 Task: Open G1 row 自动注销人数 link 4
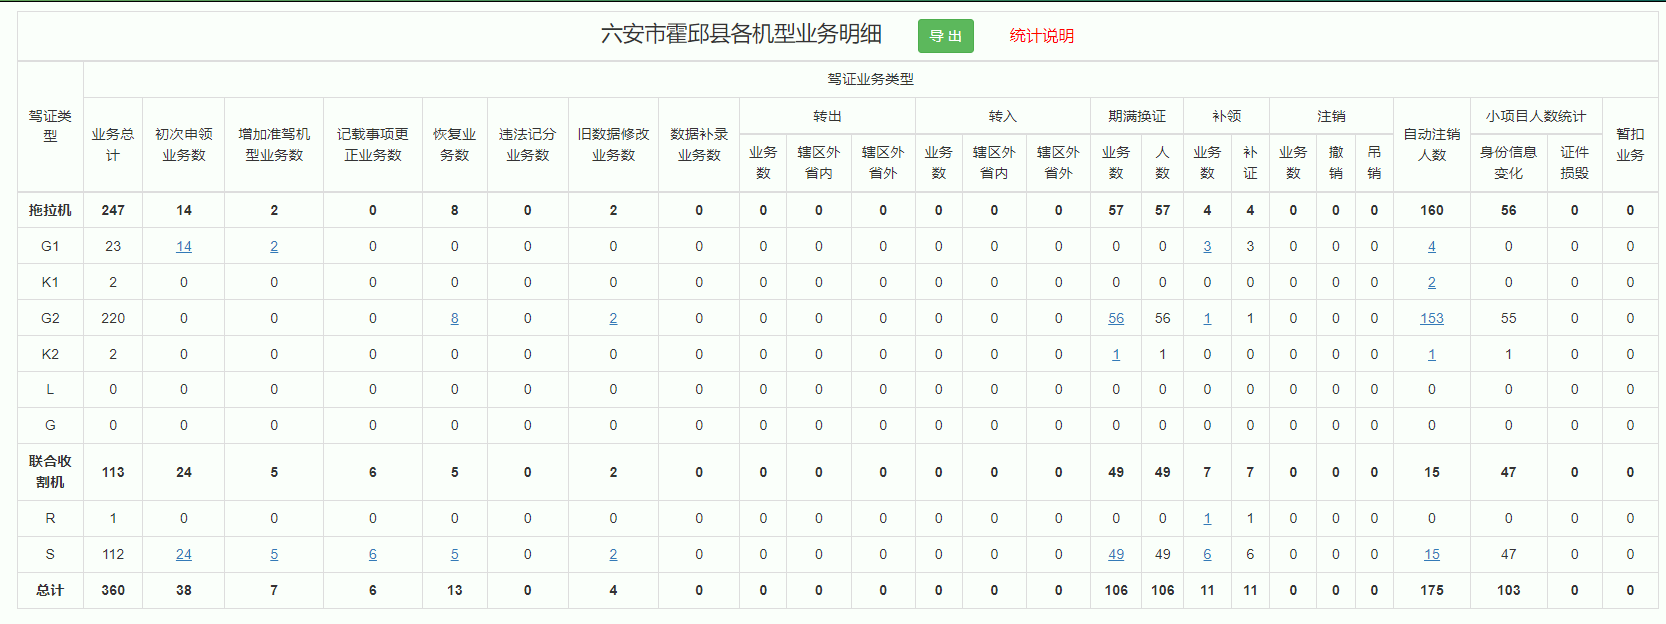click(1431, 246)
